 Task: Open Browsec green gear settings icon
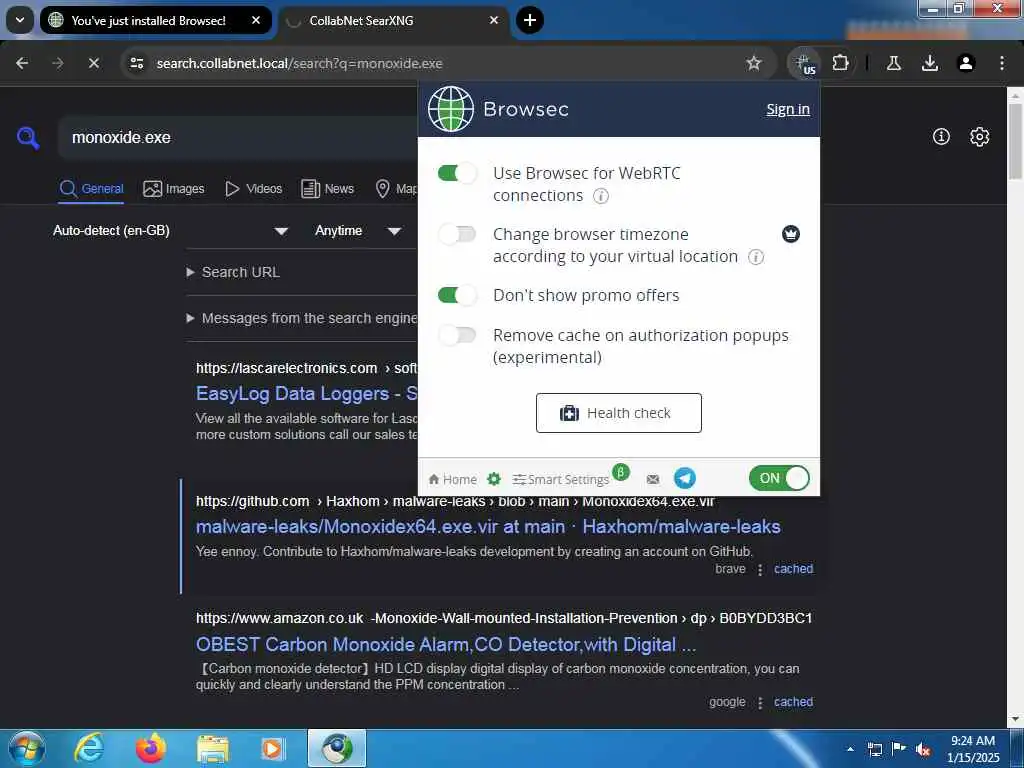coord(494,479)
